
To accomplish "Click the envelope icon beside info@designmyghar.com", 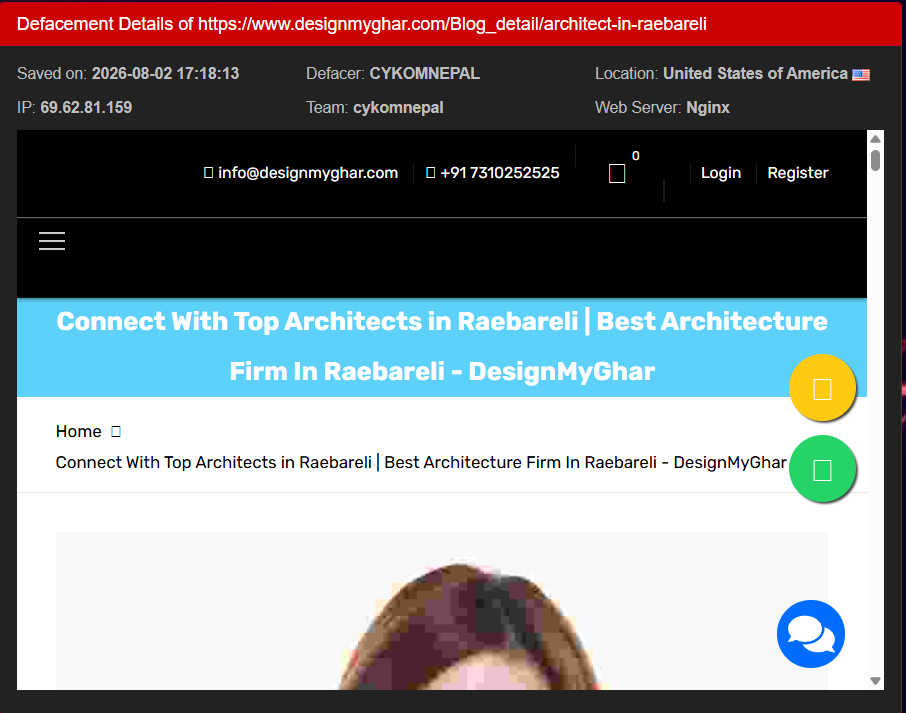I will (209, 173).
